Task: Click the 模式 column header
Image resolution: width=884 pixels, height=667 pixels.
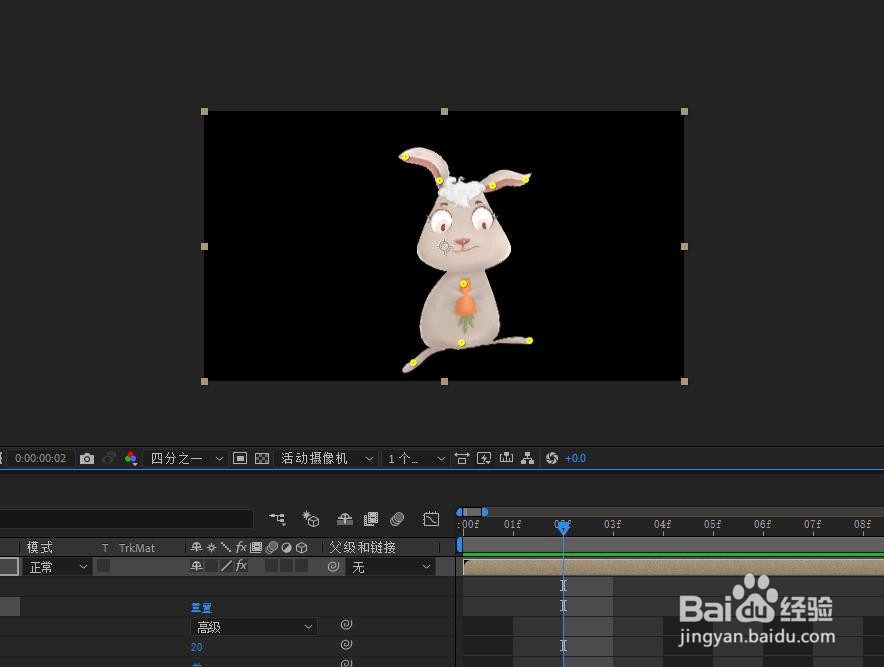Action: coord(39,547)
